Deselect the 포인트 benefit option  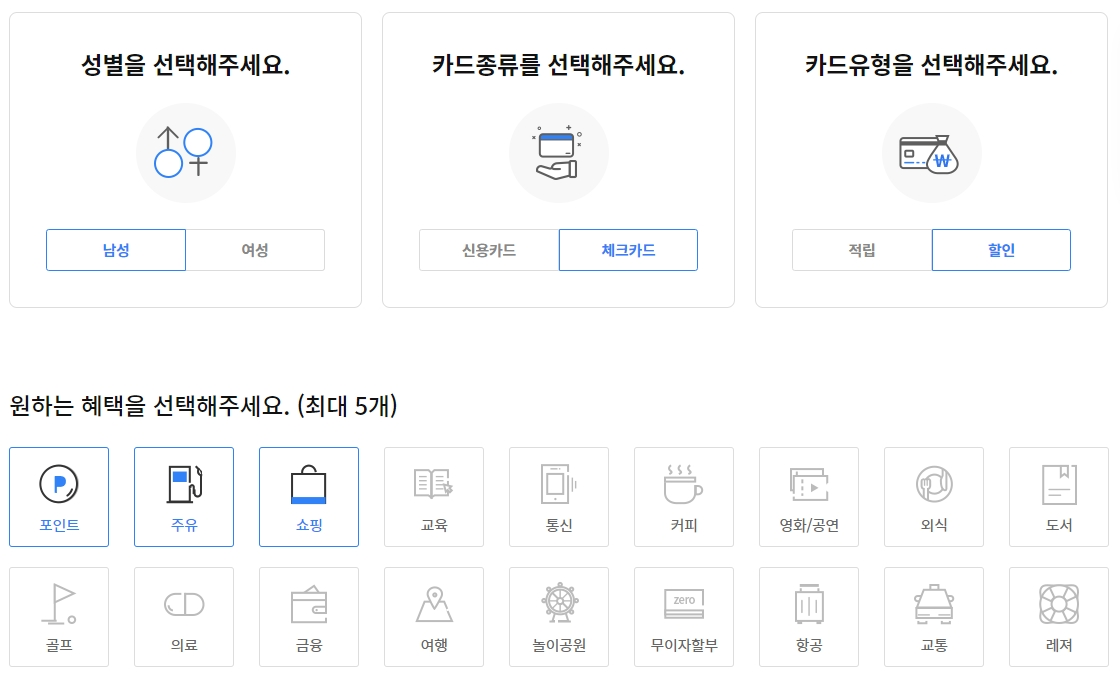tap(59, 497)
